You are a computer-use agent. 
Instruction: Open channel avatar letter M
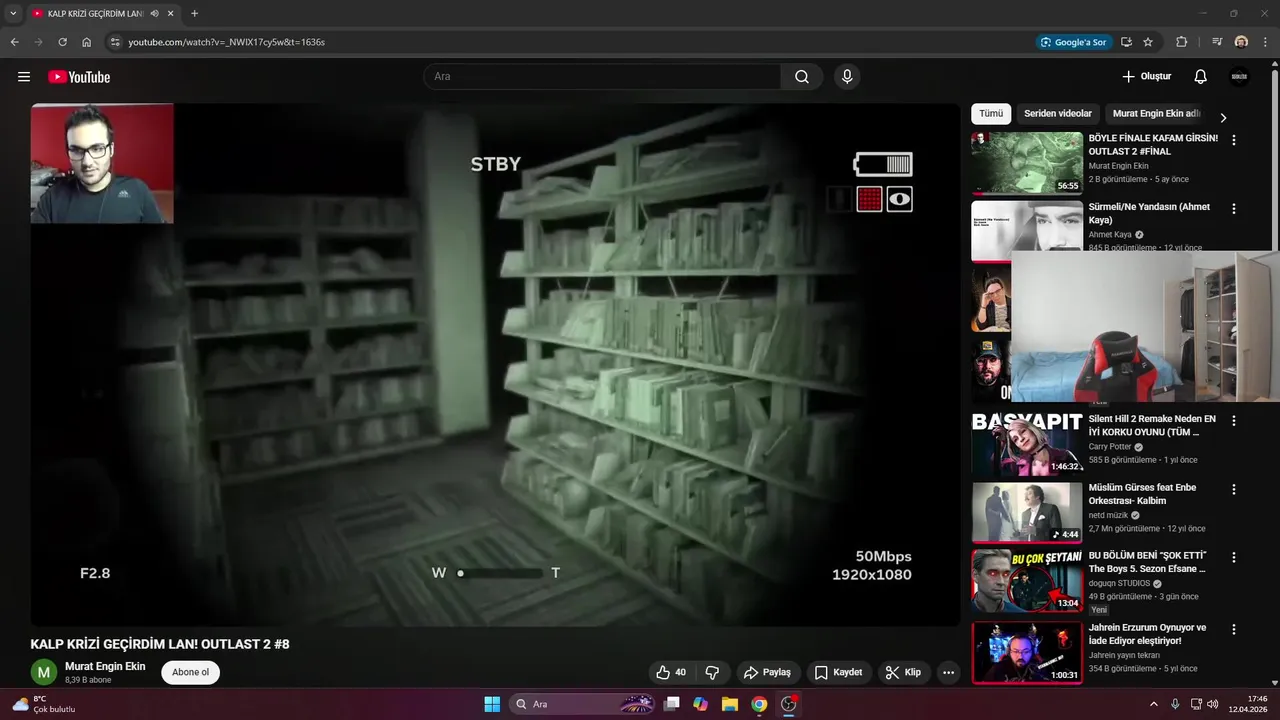43,673
